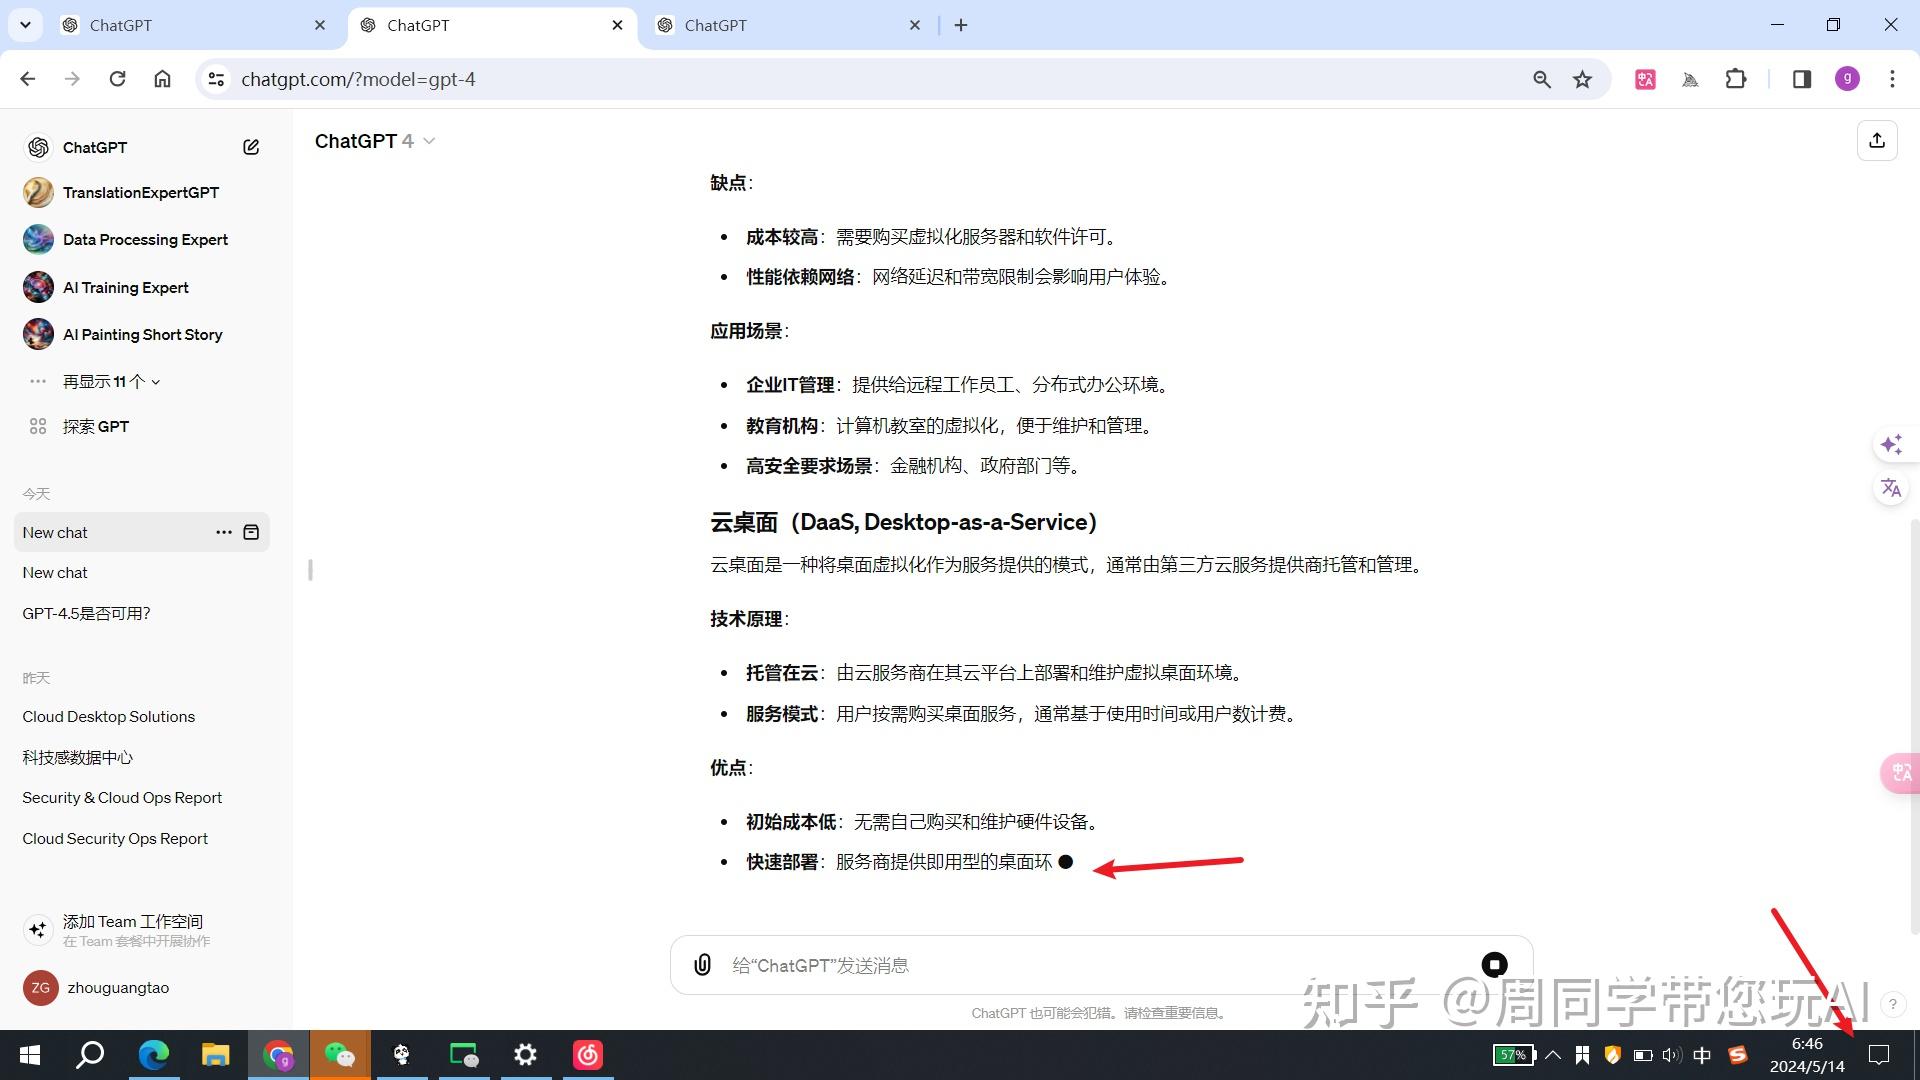
Task: Open the ChatGPT 4 model dropdown
Action: 375,140
